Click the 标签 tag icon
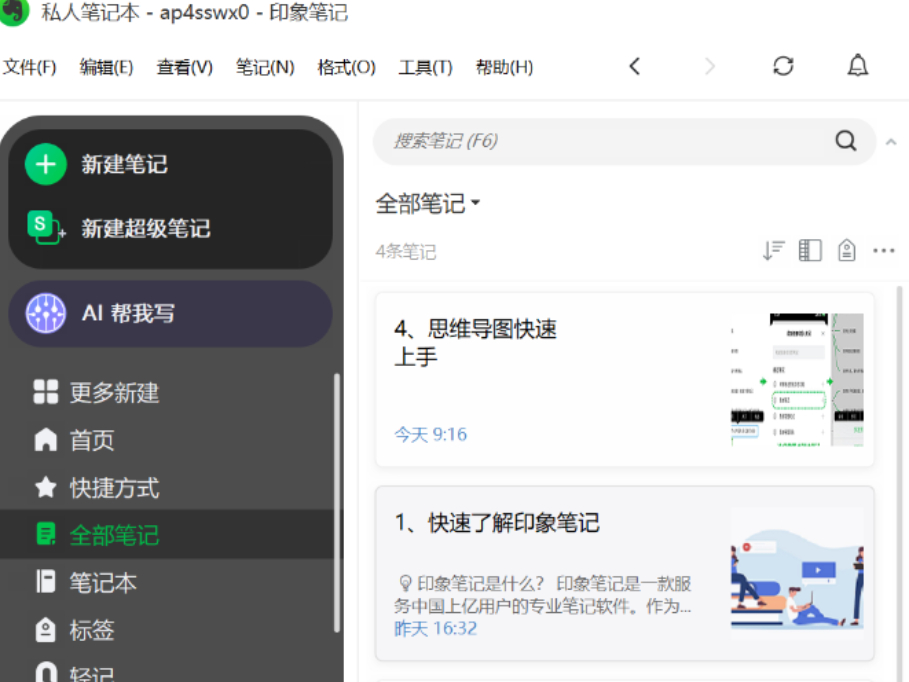909x682 pixels. [46, 630]
